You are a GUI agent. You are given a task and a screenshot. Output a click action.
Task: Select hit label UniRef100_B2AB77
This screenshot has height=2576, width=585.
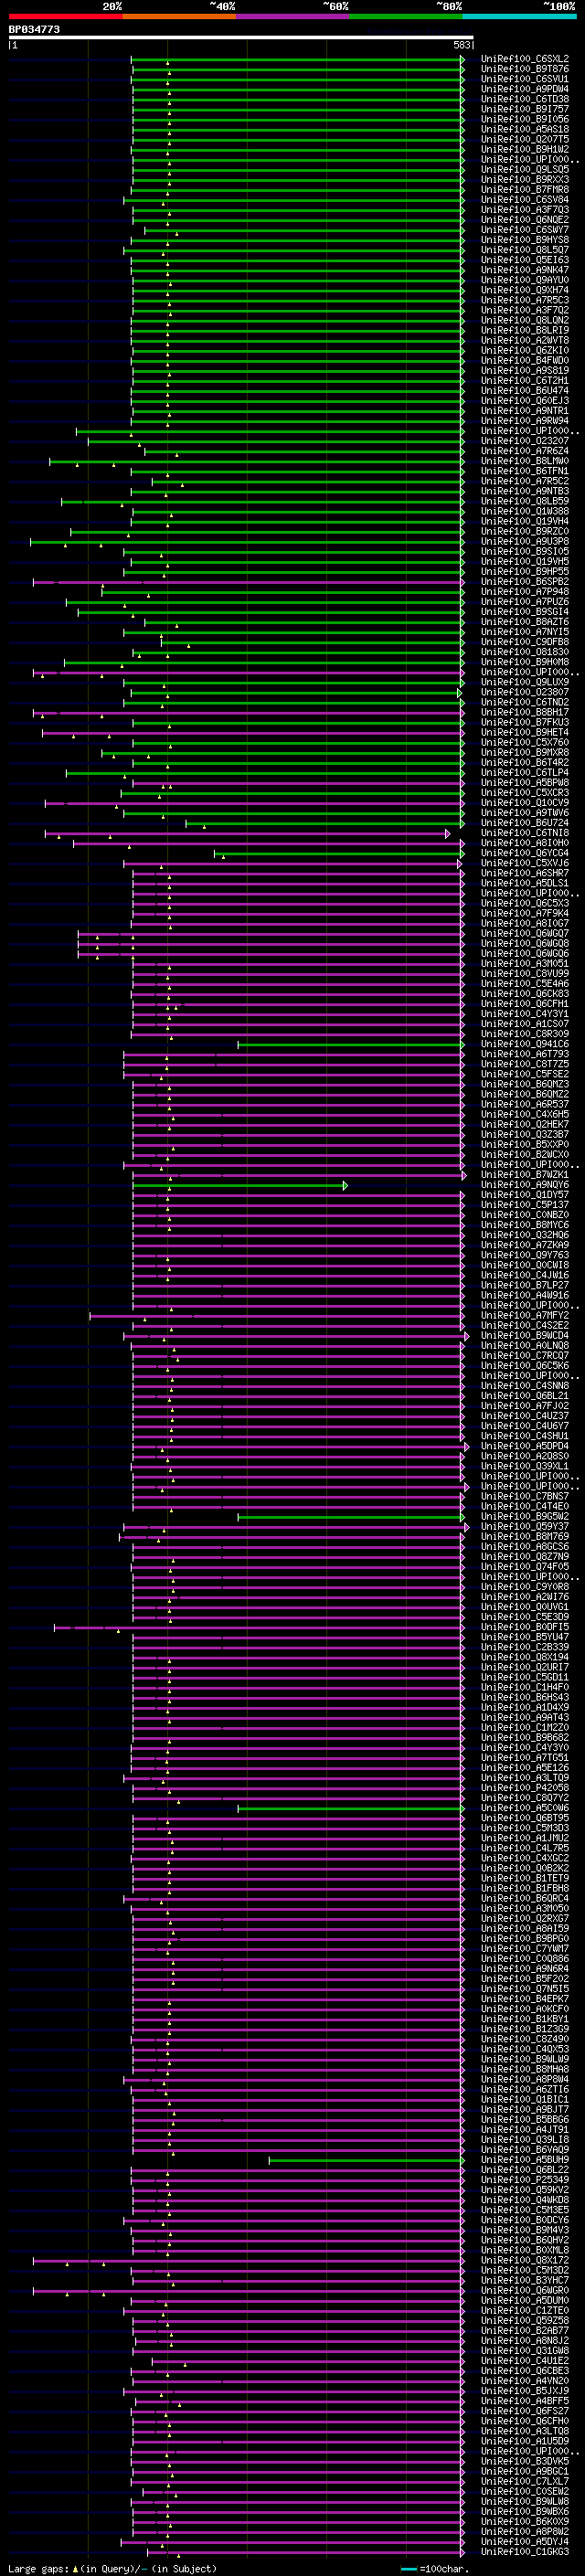click(x=525, y=2329)
